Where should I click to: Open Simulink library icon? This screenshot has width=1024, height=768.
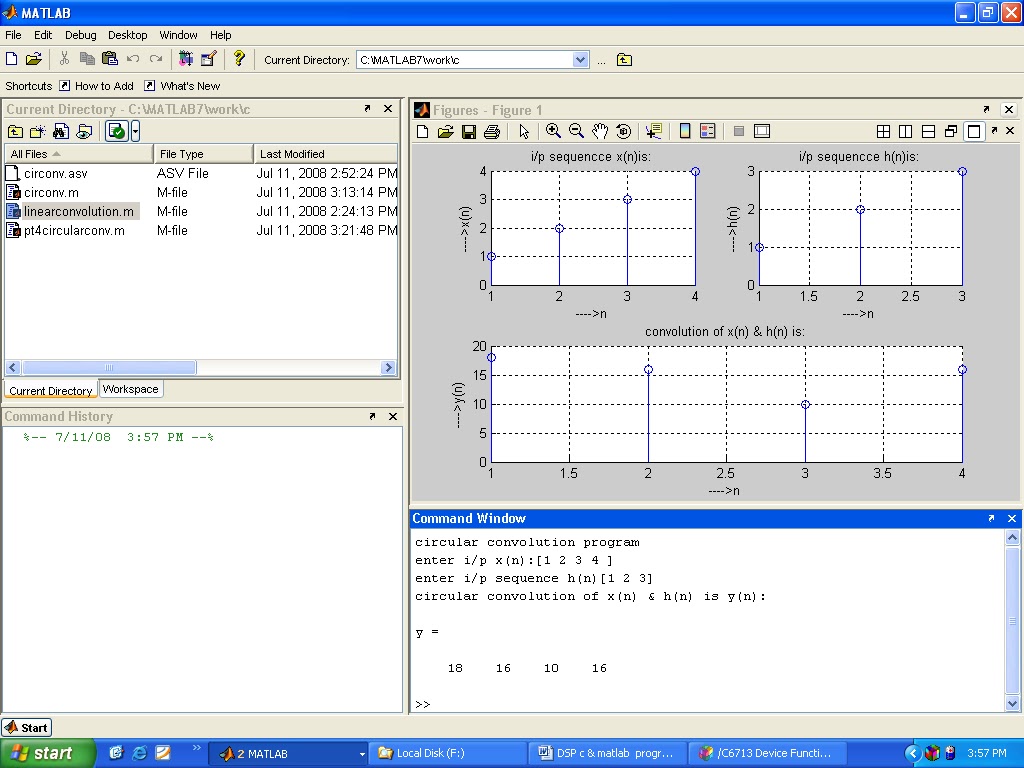click(186, 59)
